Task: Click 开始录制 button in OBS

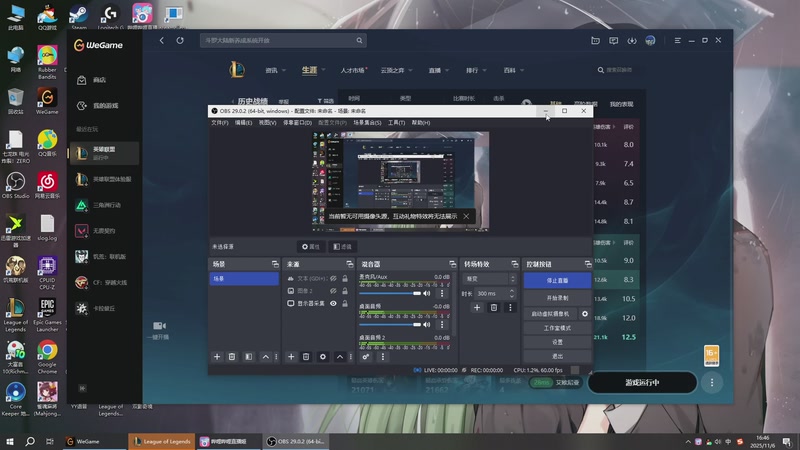Action: click(557, 298)
